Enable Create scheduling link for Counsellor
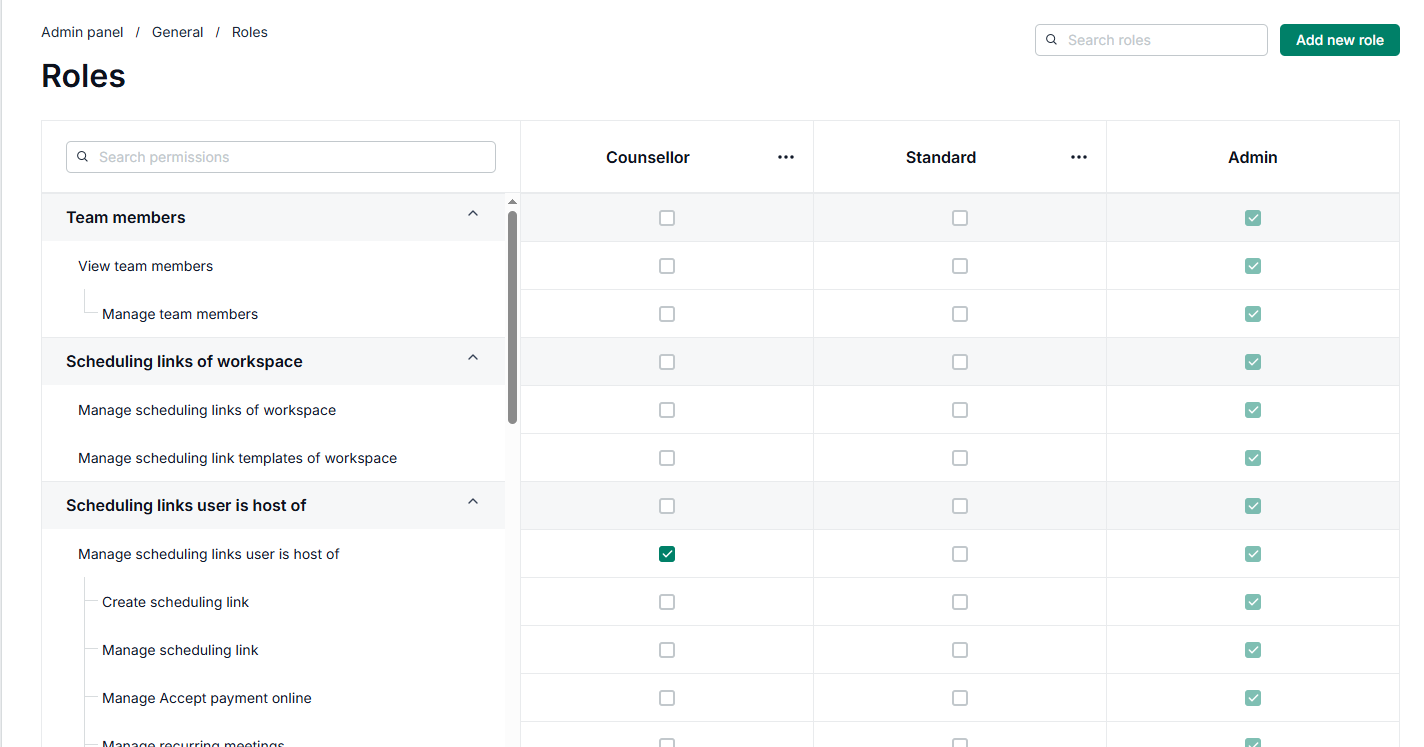Viewport: 1424px width, 747px height. coord(667,602)
